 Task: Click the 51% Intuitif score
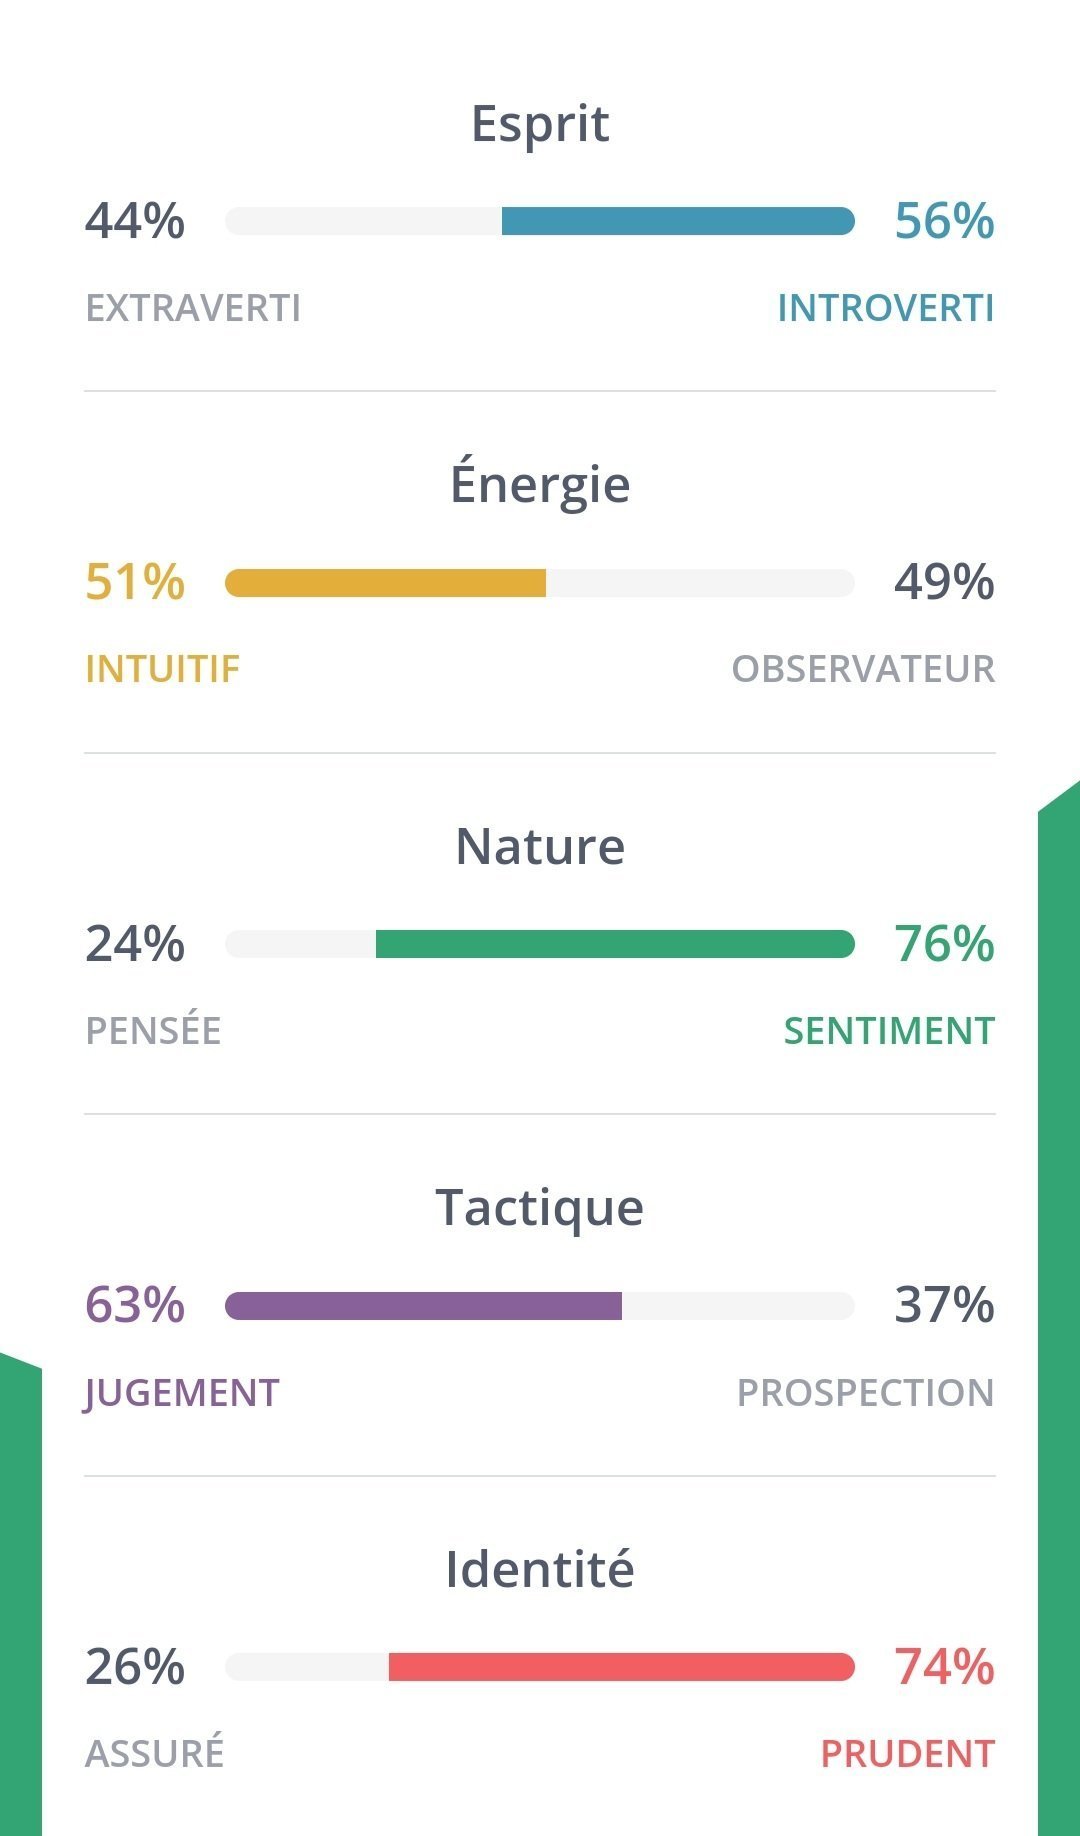point(135,582)
